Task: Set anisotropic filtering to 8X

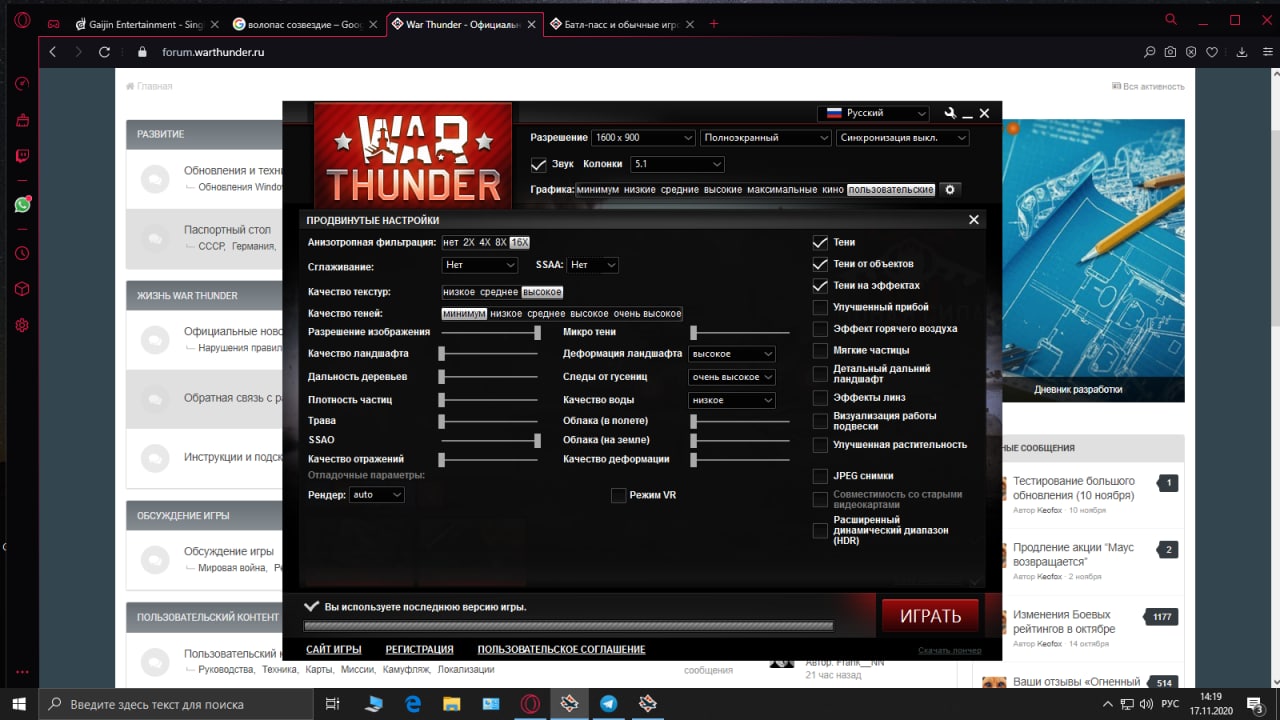Action: coord(501,243)
